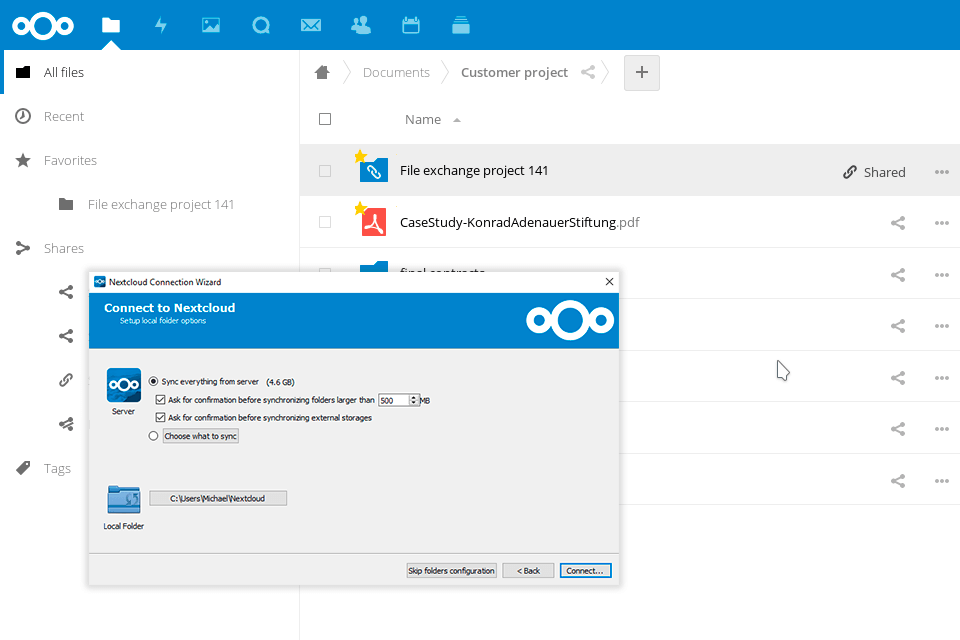Image resolution: width=960 pixels, height=640 pixels.
Task: Click the Name column sort arrow
Action: pos(457,120)
